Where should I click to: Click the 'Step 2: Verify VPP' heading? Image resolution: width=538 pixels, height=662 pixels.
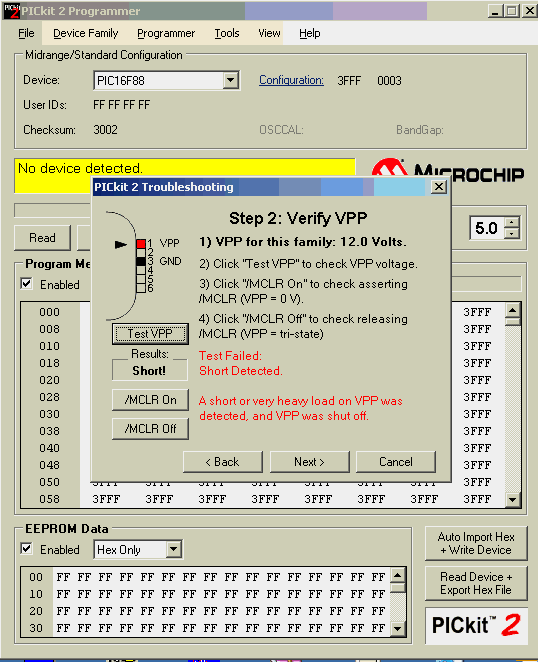click(x=298, y=218)
